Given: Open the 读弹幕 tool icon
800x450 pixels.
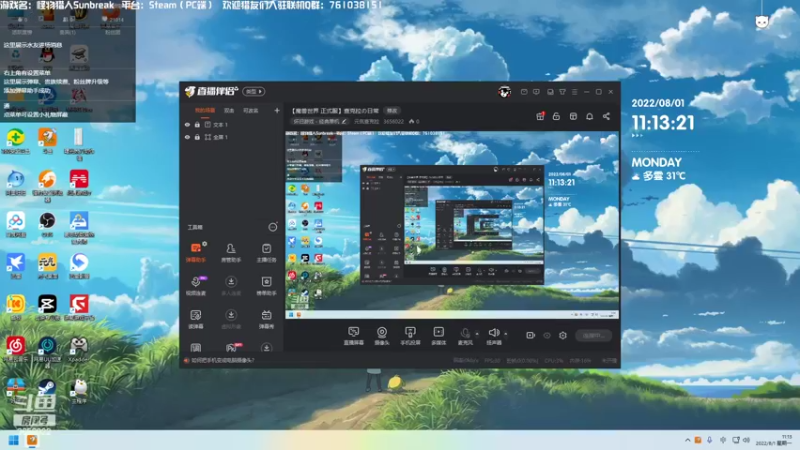Looking at the screenshot, I should [195, 318].
